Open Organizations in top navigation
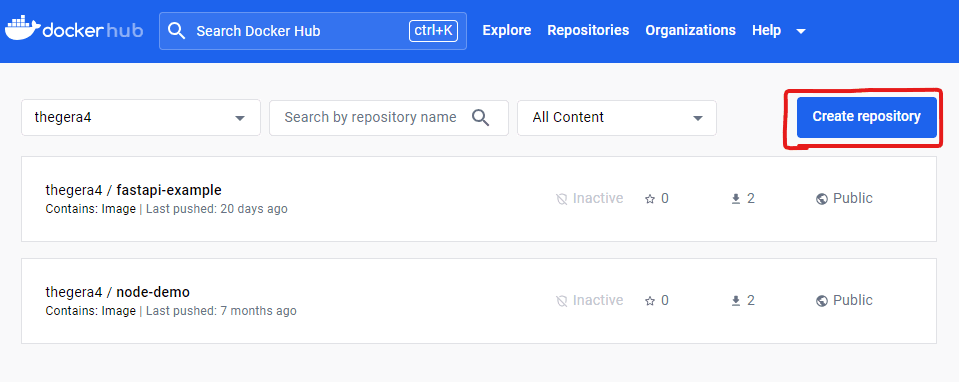 coord(690,31)
